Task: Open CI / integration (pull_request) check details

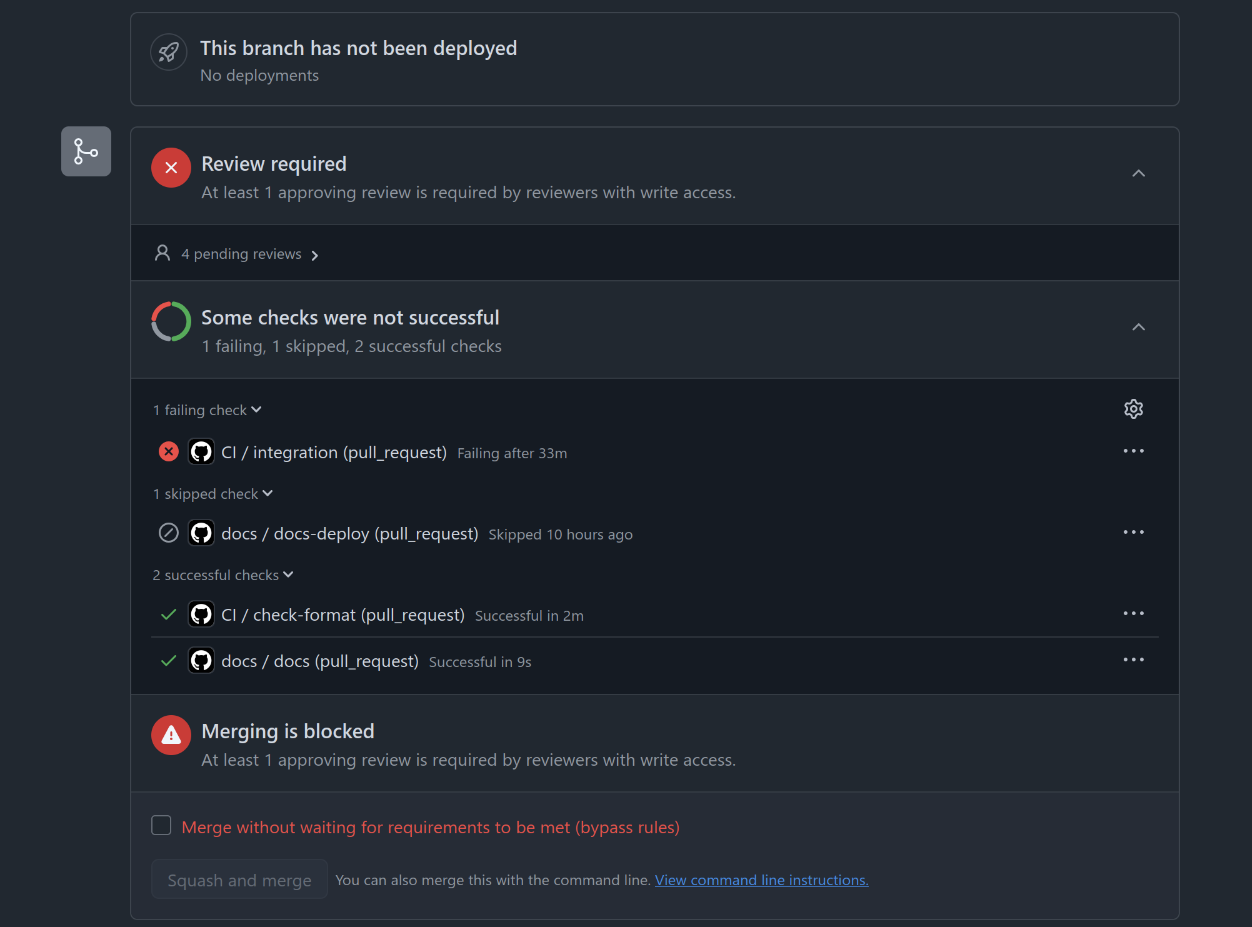Action: click(x=334, y=452)
